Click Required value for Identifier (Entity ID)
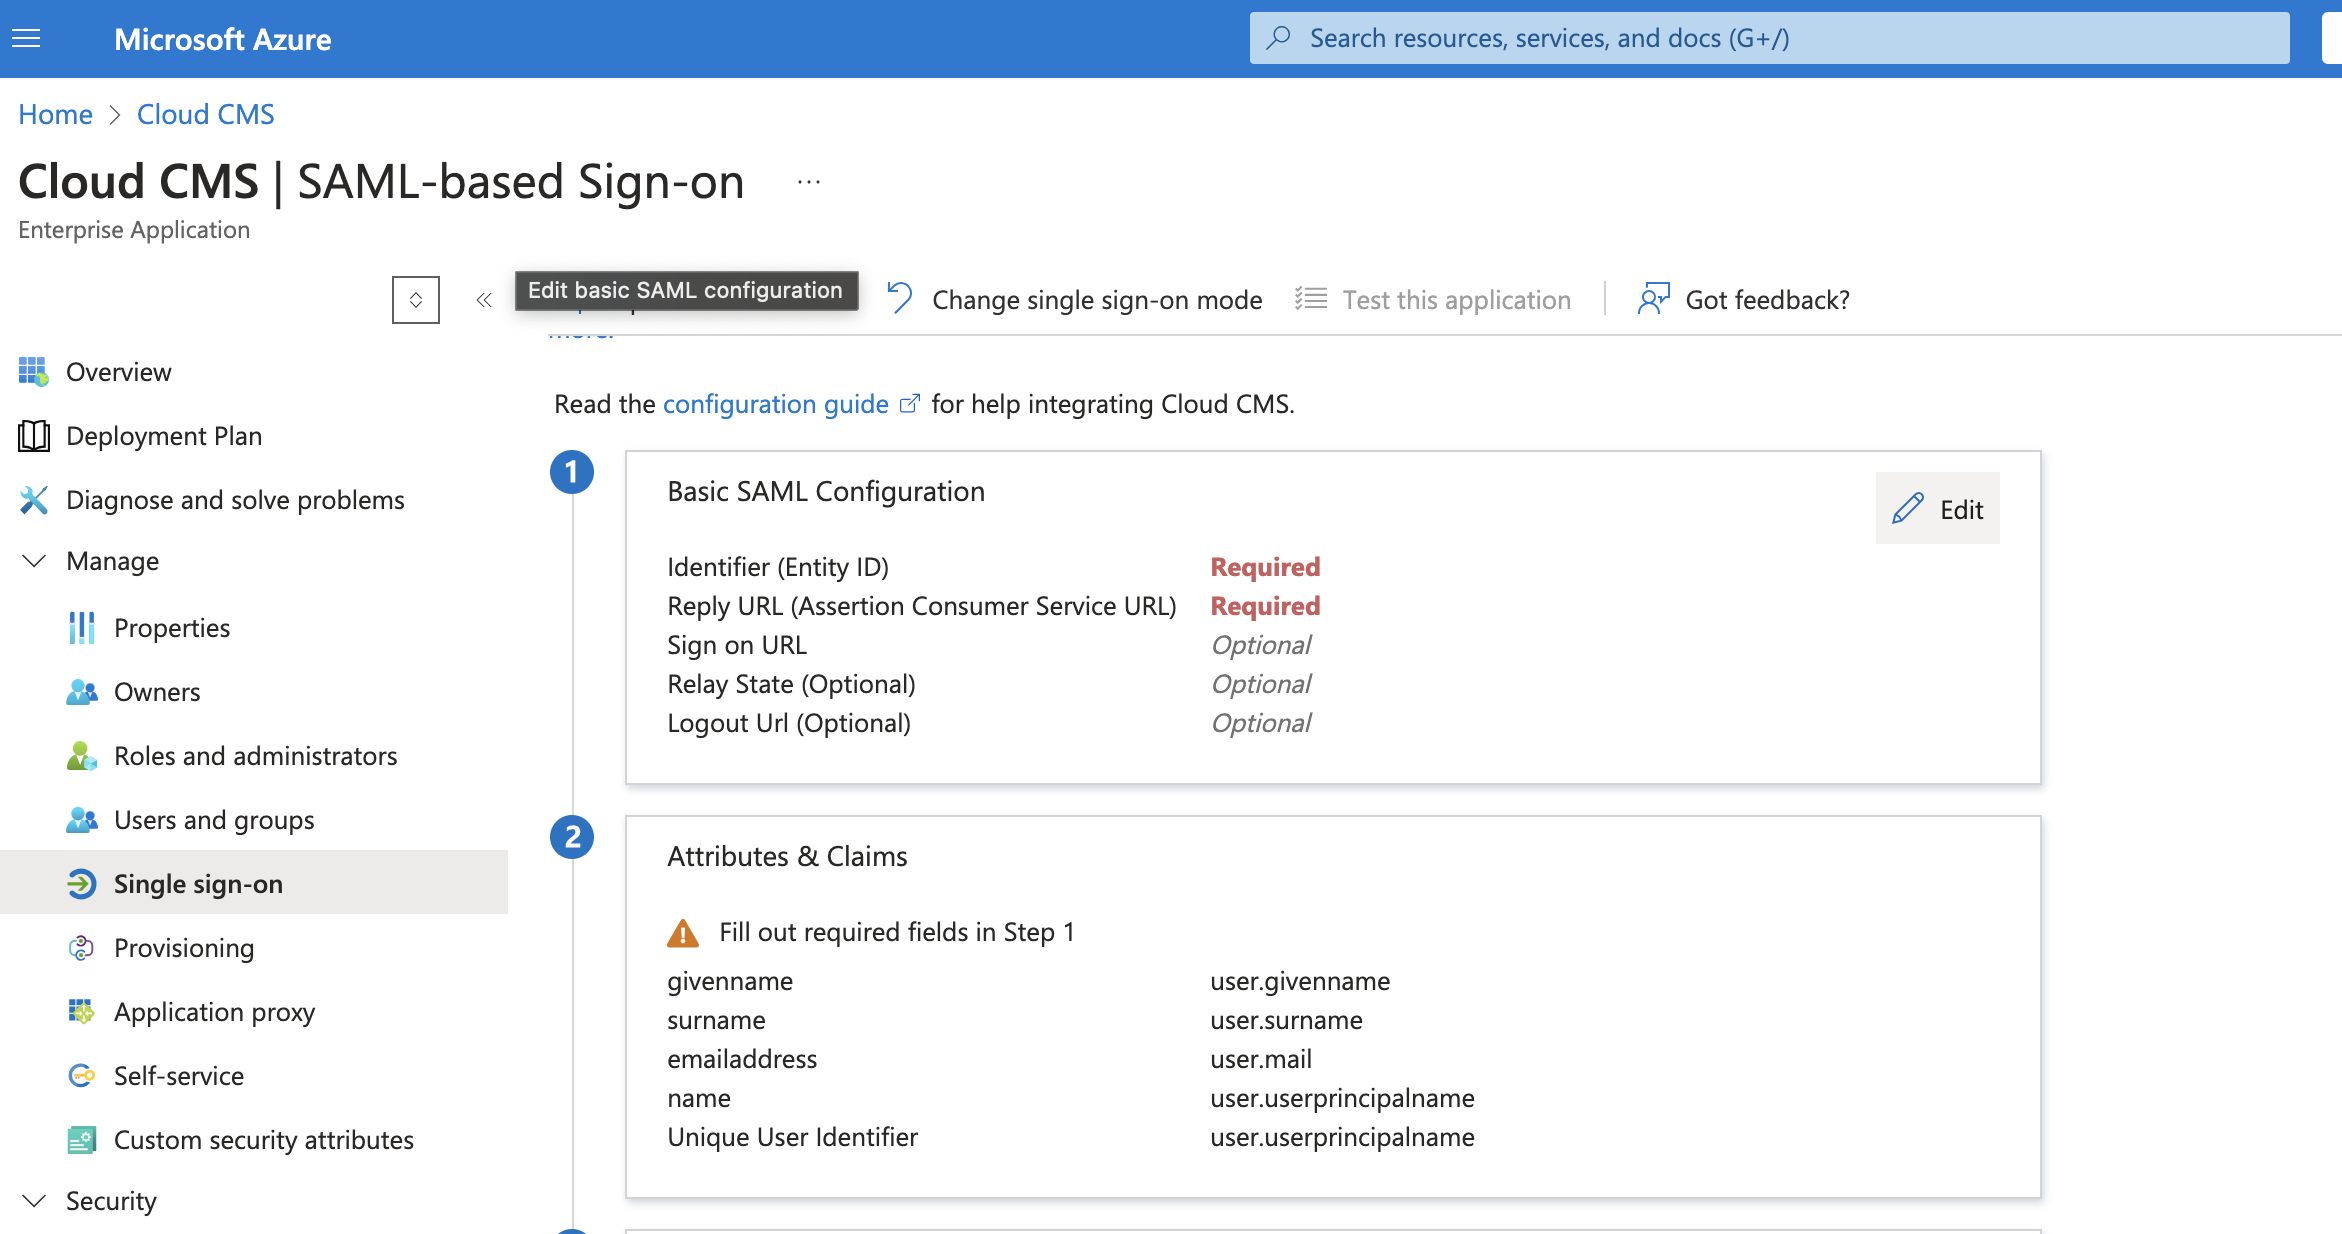 pos(1265,567)
